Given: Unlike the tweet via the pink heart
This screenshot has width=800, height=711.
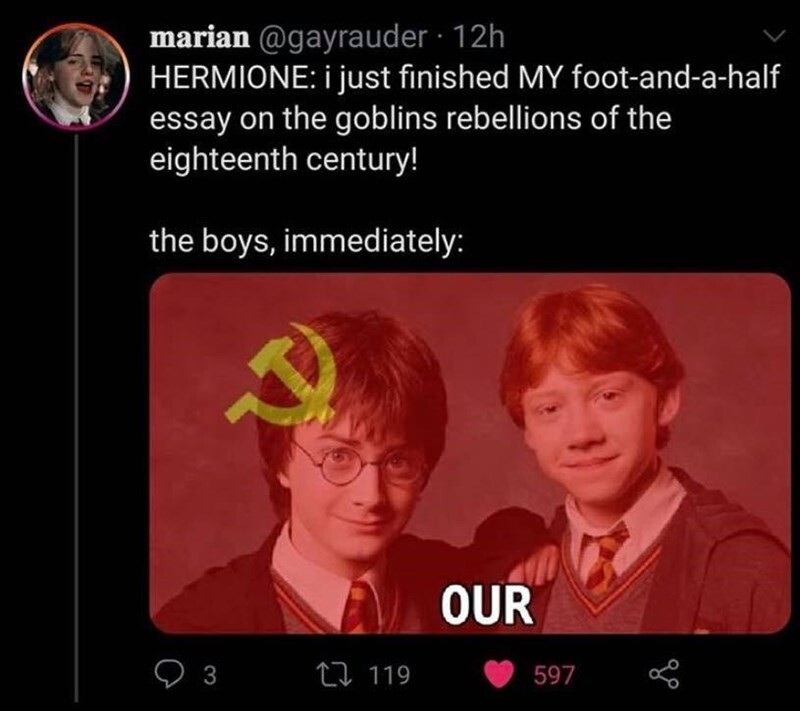Looking at the screenshot, I should (498, 674).
